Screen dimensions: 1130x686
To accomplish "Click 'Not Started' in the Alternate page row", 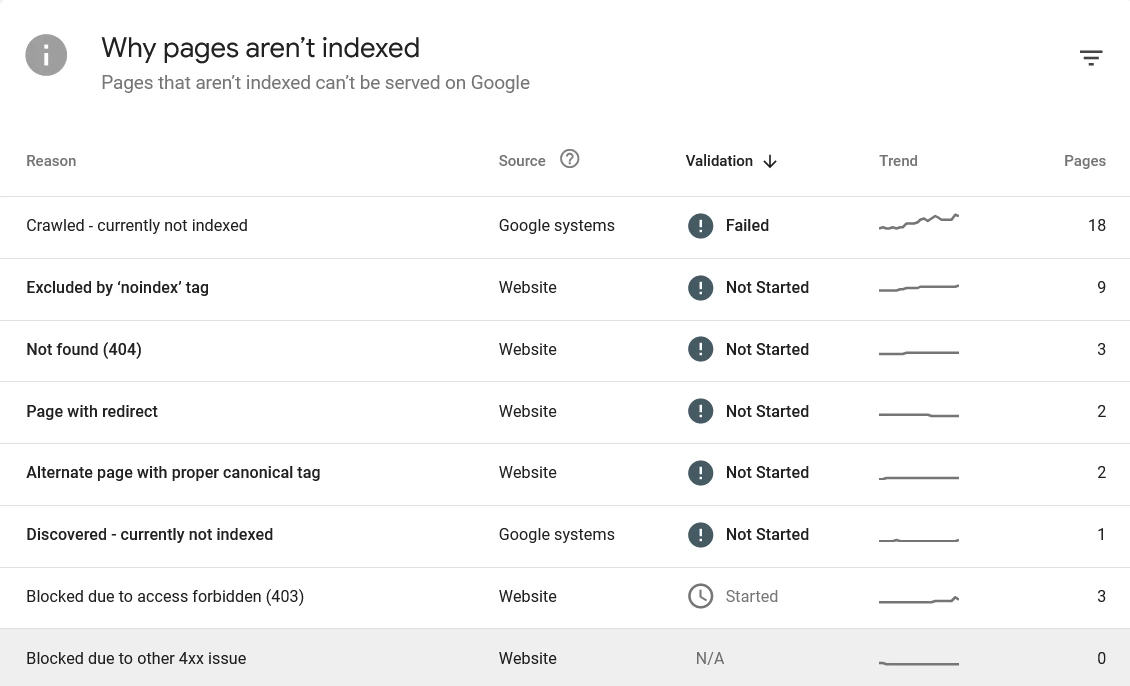I will coord(768,473).
